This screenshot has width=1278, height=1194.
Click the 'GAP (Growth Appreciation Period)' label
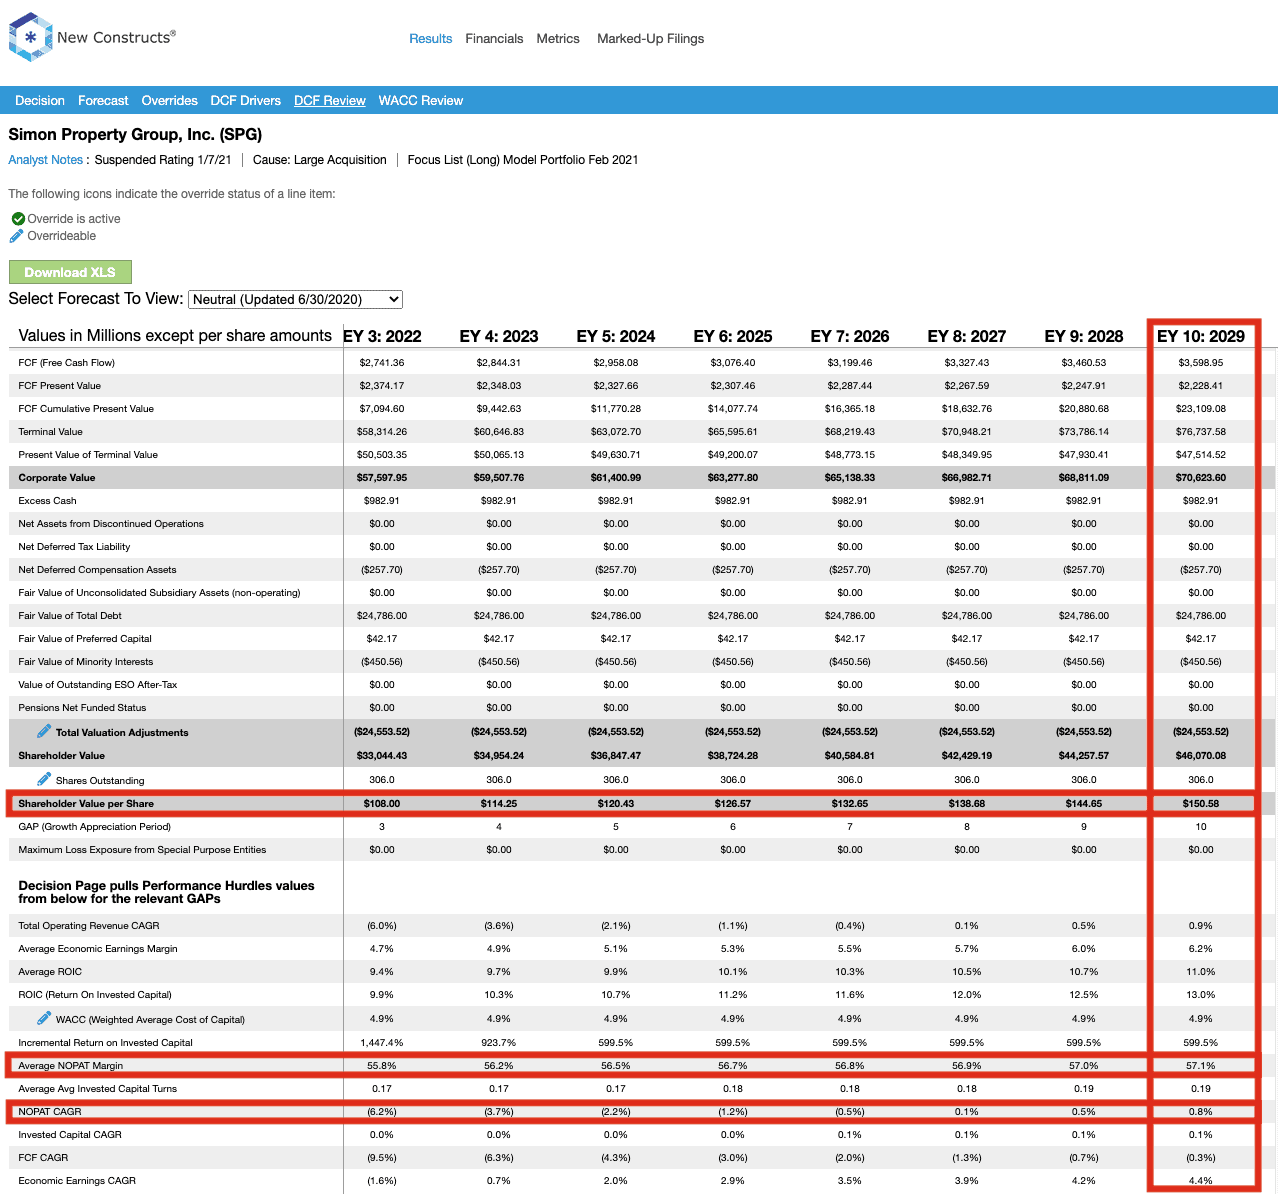tap(95, 827)
